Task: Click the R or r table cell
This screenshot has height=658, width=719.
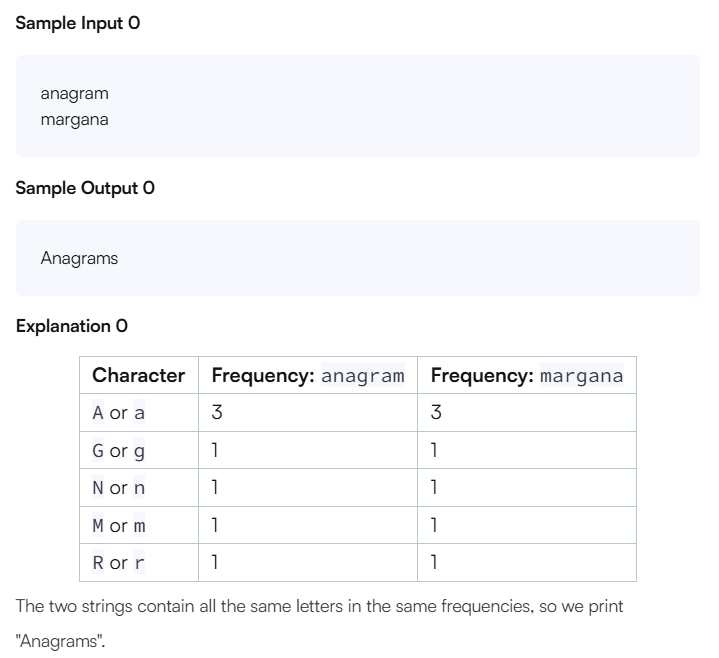Action: 139,563
